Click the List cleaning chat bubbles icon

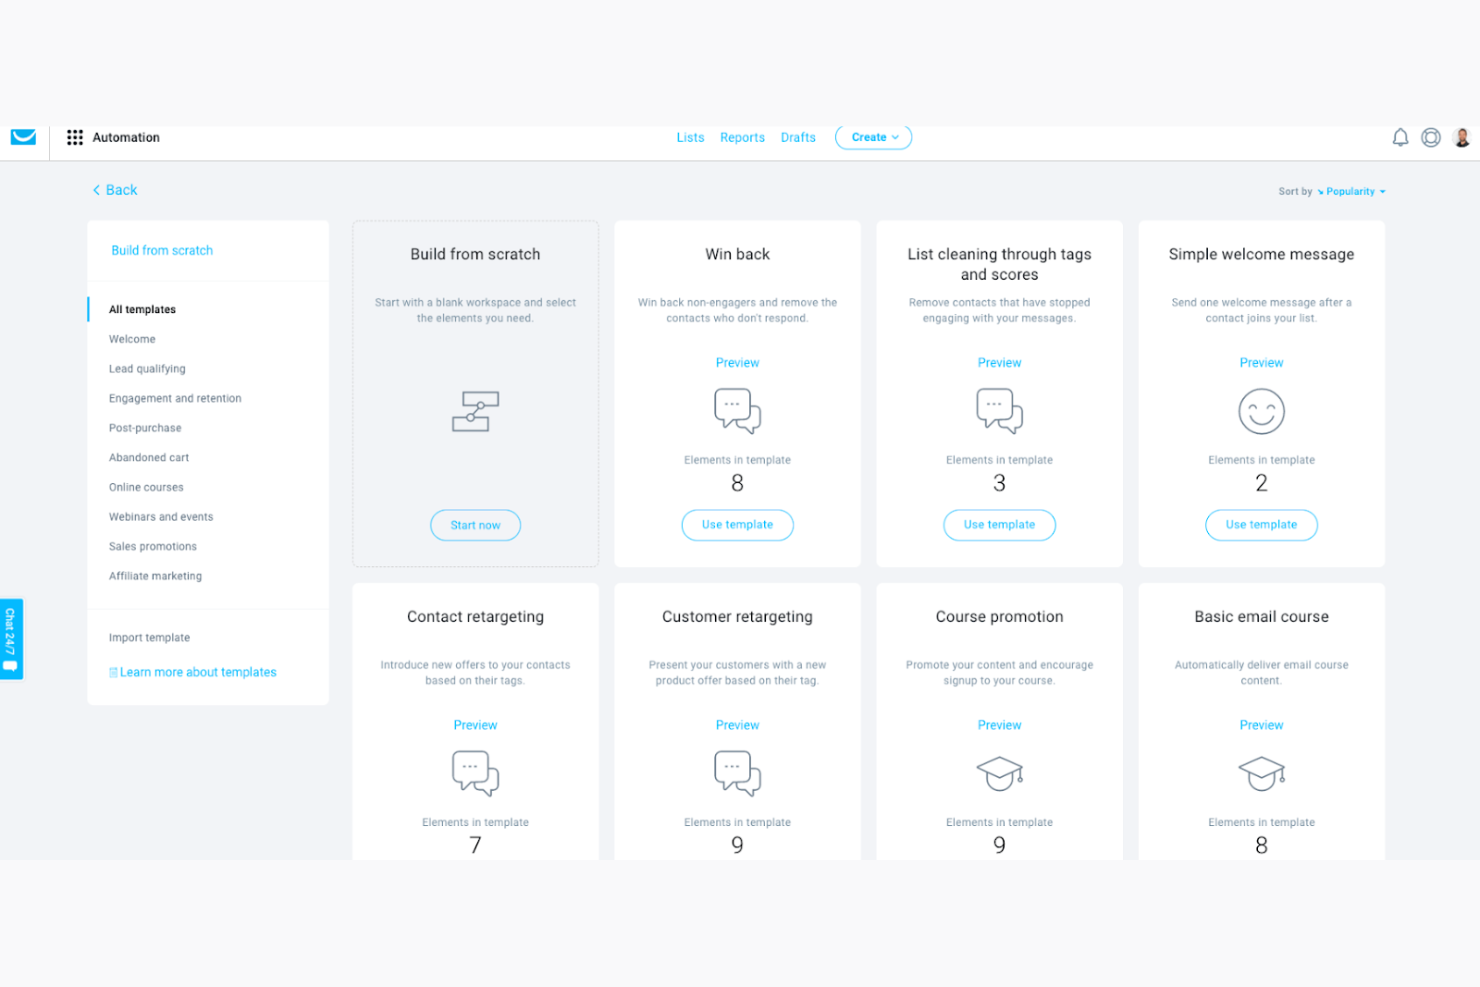1000,411
